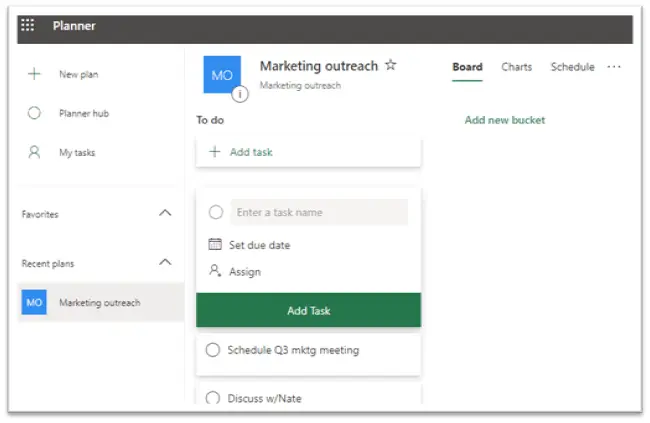Open plan info via the i badge

pos(240,94)
